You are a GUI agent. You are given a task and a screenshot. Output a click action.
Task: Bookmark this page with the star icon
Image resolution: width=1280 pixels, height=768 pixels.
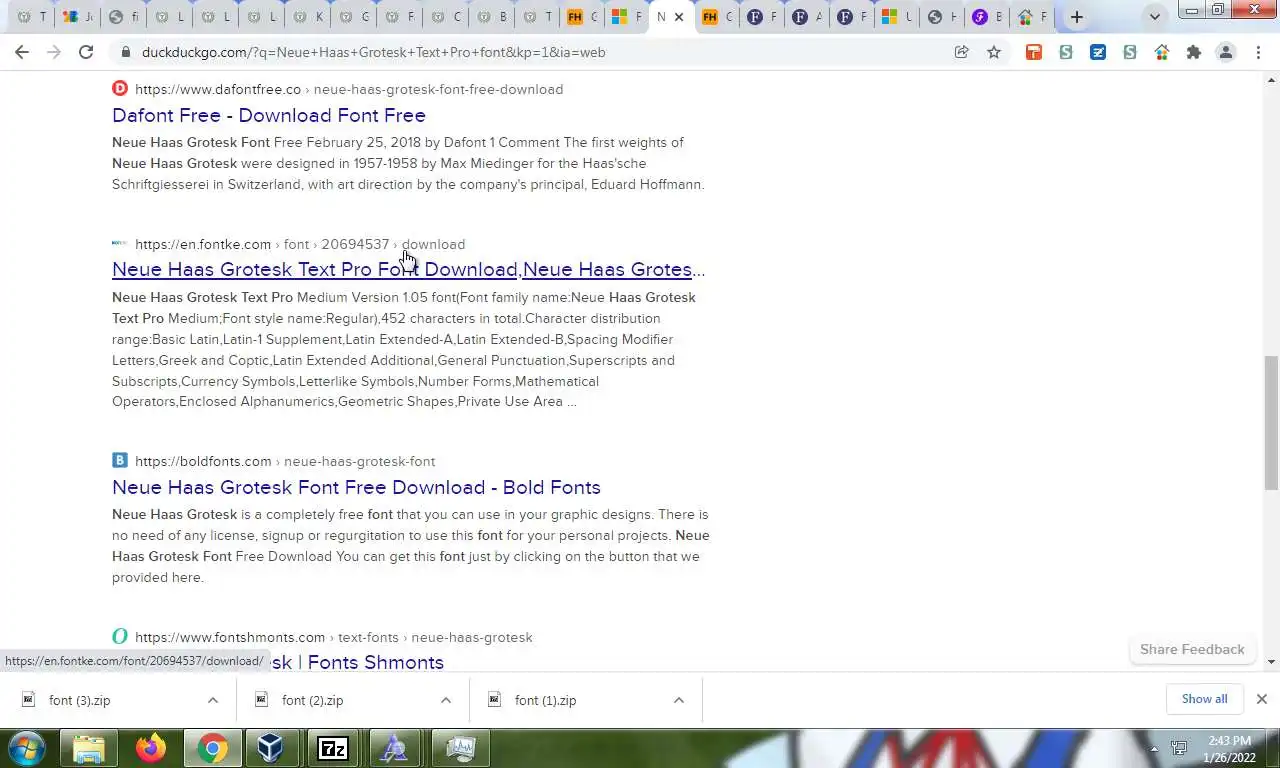[x=994, y=52]
